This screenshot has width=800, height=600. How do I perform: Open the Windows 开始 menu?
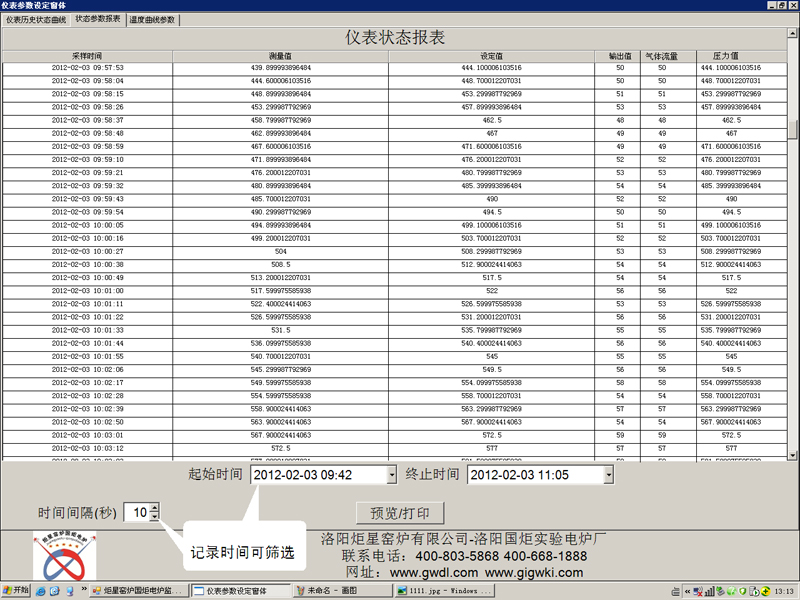coord(17,591)
